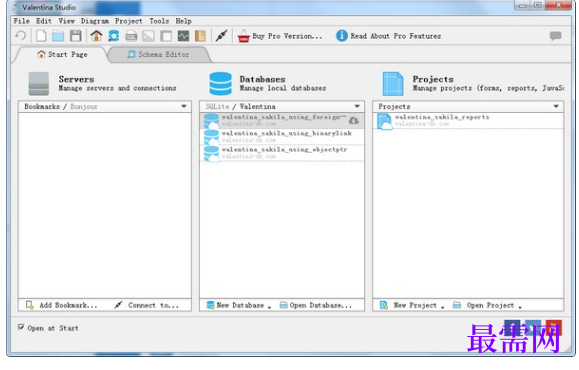Toggle the Open at Start checkbox

pyautogui.click(x=21, y=327)
